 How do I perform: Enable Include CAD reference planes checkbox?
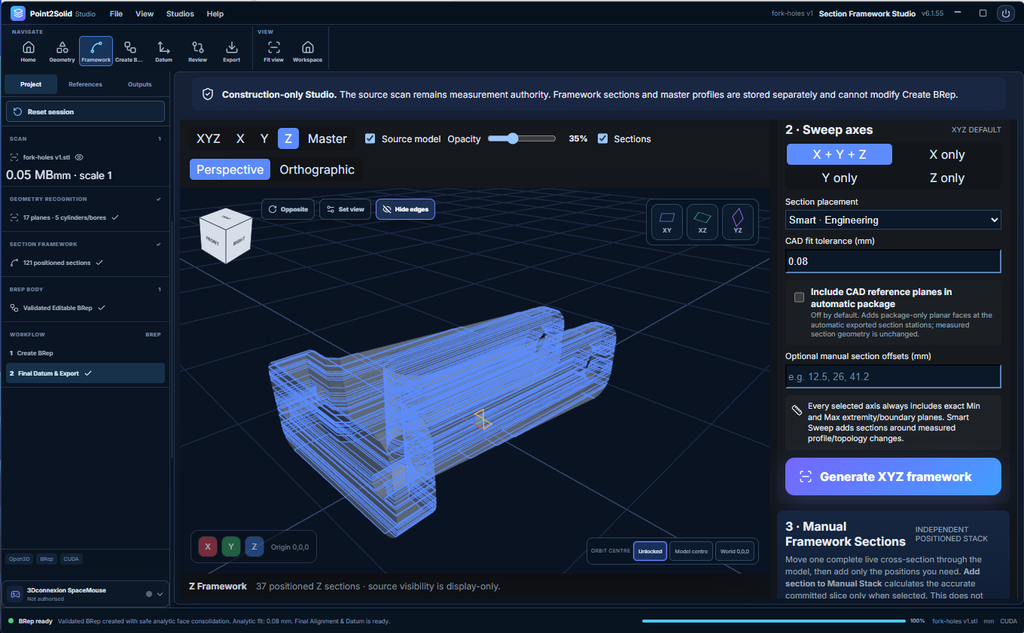coord(799,297)
